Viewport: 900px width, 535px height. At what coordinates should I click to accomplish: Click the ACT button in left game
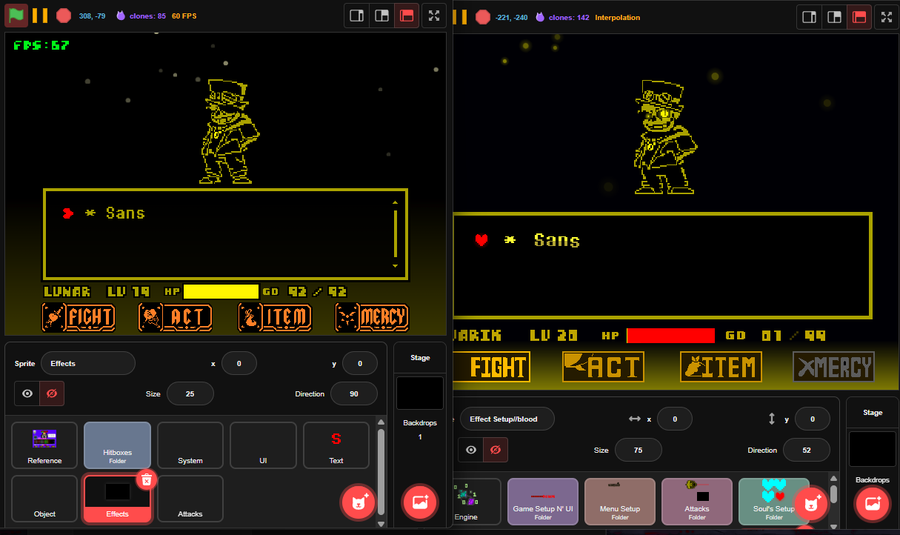pos(175,317)
